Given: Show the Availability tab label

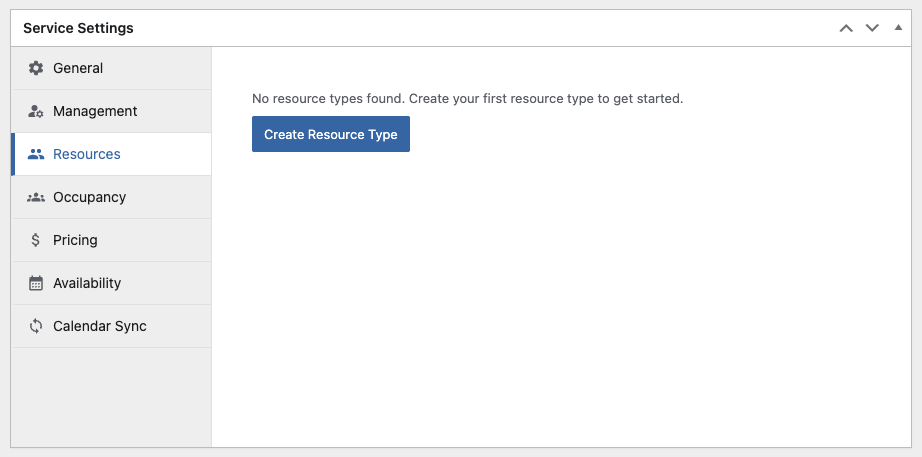Looking at the screenshot, I should point(87,283).
